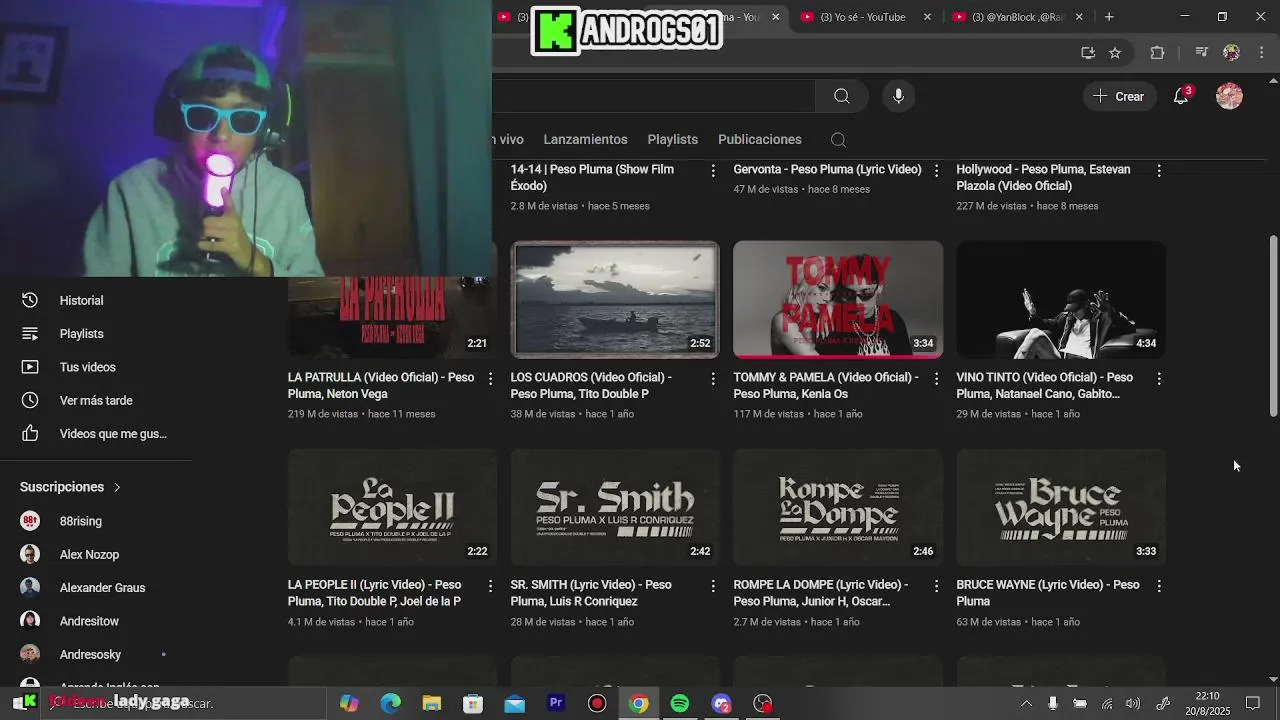Viewport: 1280px width, 720px height.
Task: Open options menu for BRUCE WAYNE video
Action: pos(1159,586)
